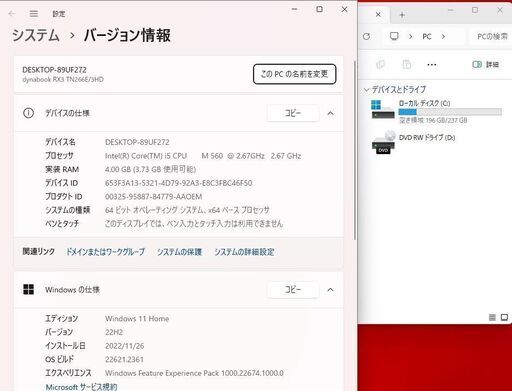Viewport: 512px width, 391px height.
Task: Expand the chevron after PC in address bar
Action: 443,36
